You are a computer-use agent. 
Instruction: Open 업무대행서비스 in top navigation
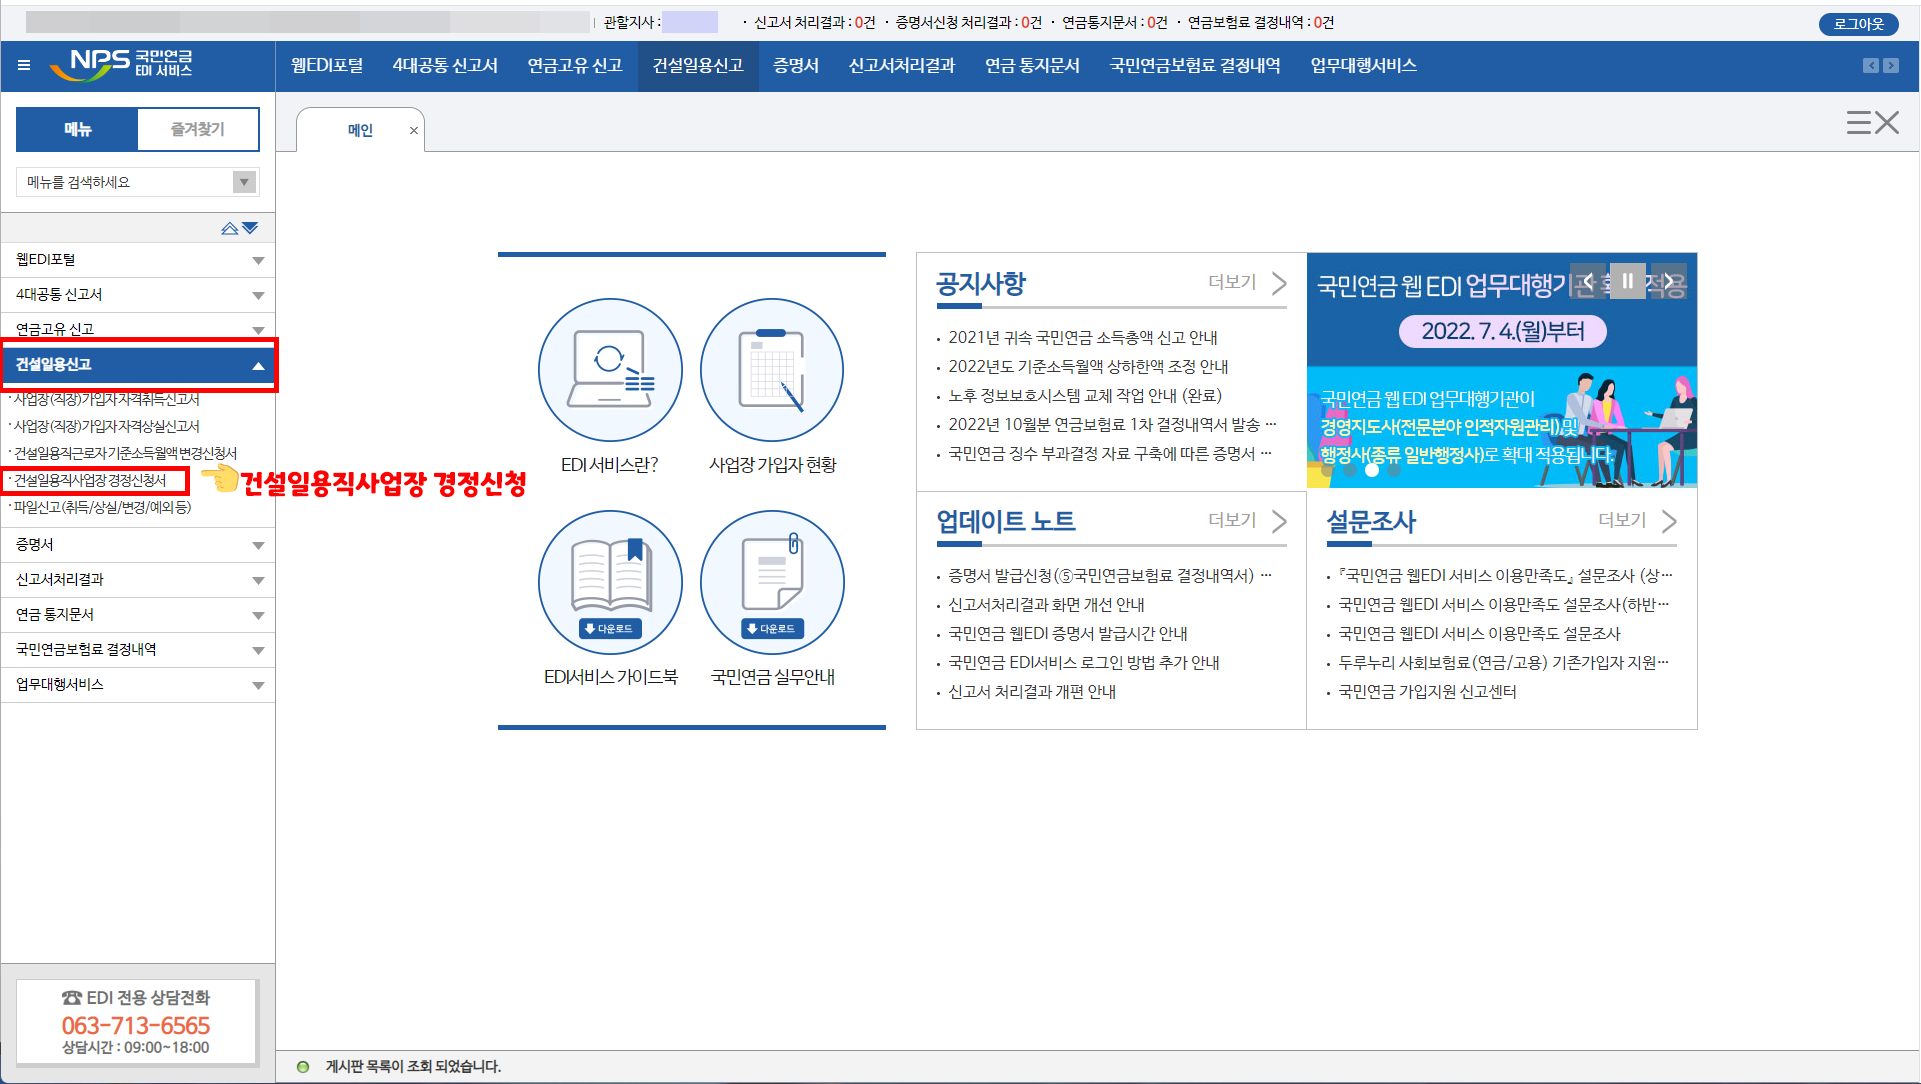1363,66
